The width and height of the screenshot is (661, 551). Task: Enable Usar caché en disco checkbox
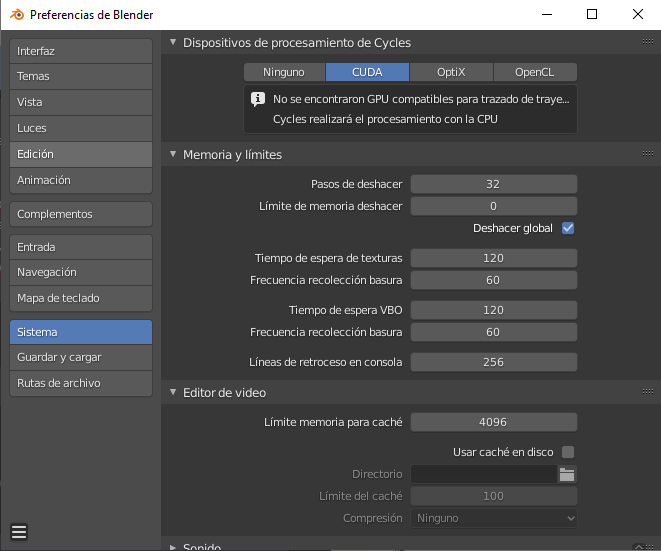[x=568, y=452]
